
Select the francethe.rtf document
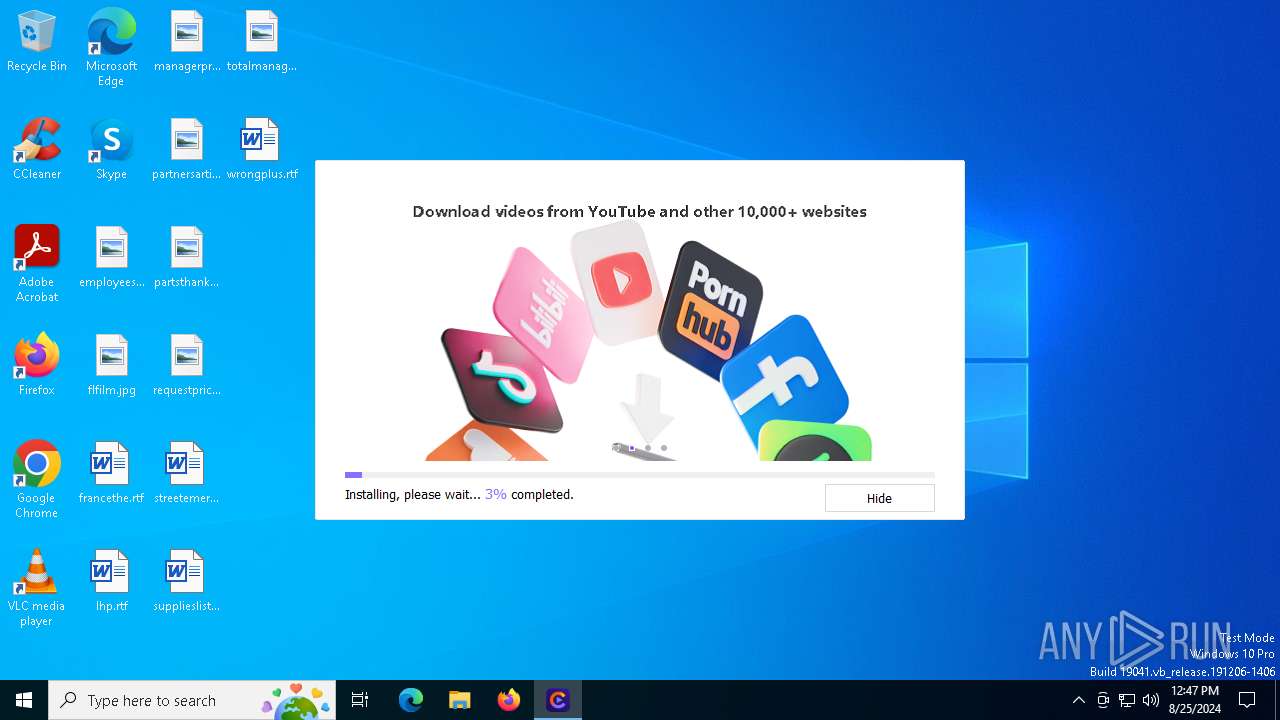111,473
